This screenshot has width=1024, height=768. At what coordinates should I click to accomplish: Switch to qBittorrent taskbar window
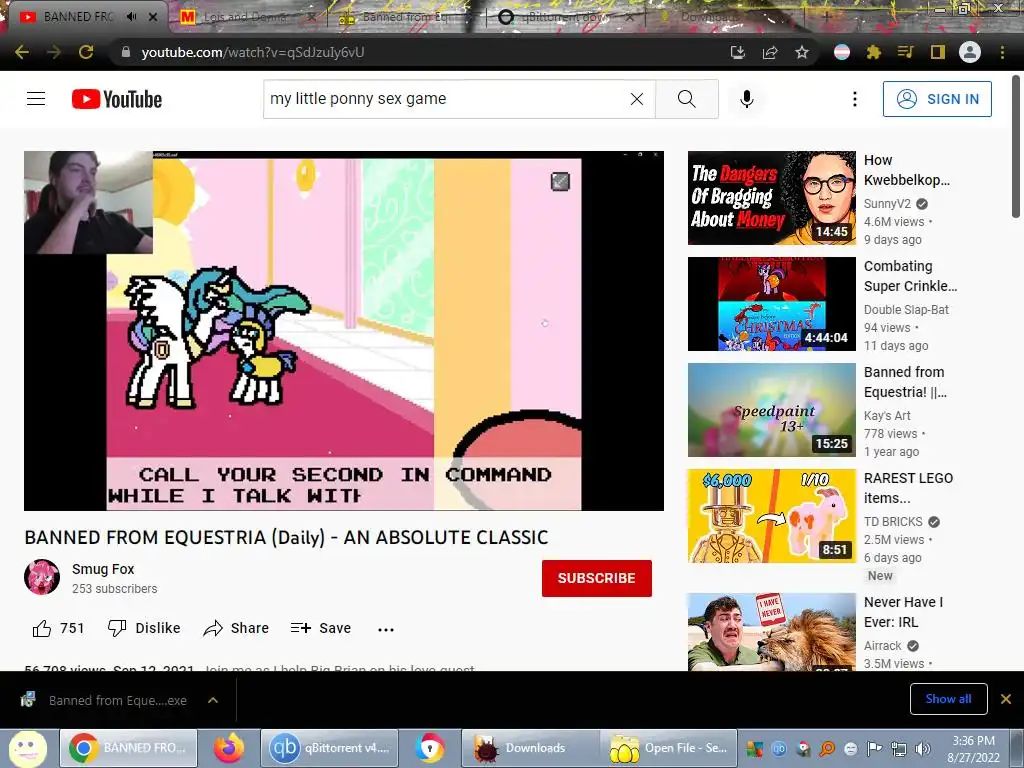(329, 748)
